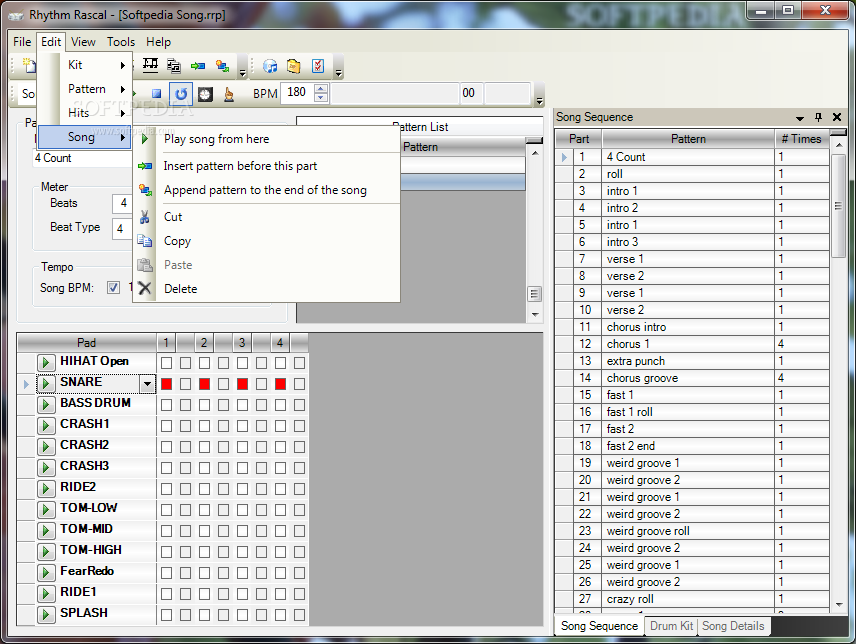
Task: Play the TOM-LOW pad sample
Action: 46,510
